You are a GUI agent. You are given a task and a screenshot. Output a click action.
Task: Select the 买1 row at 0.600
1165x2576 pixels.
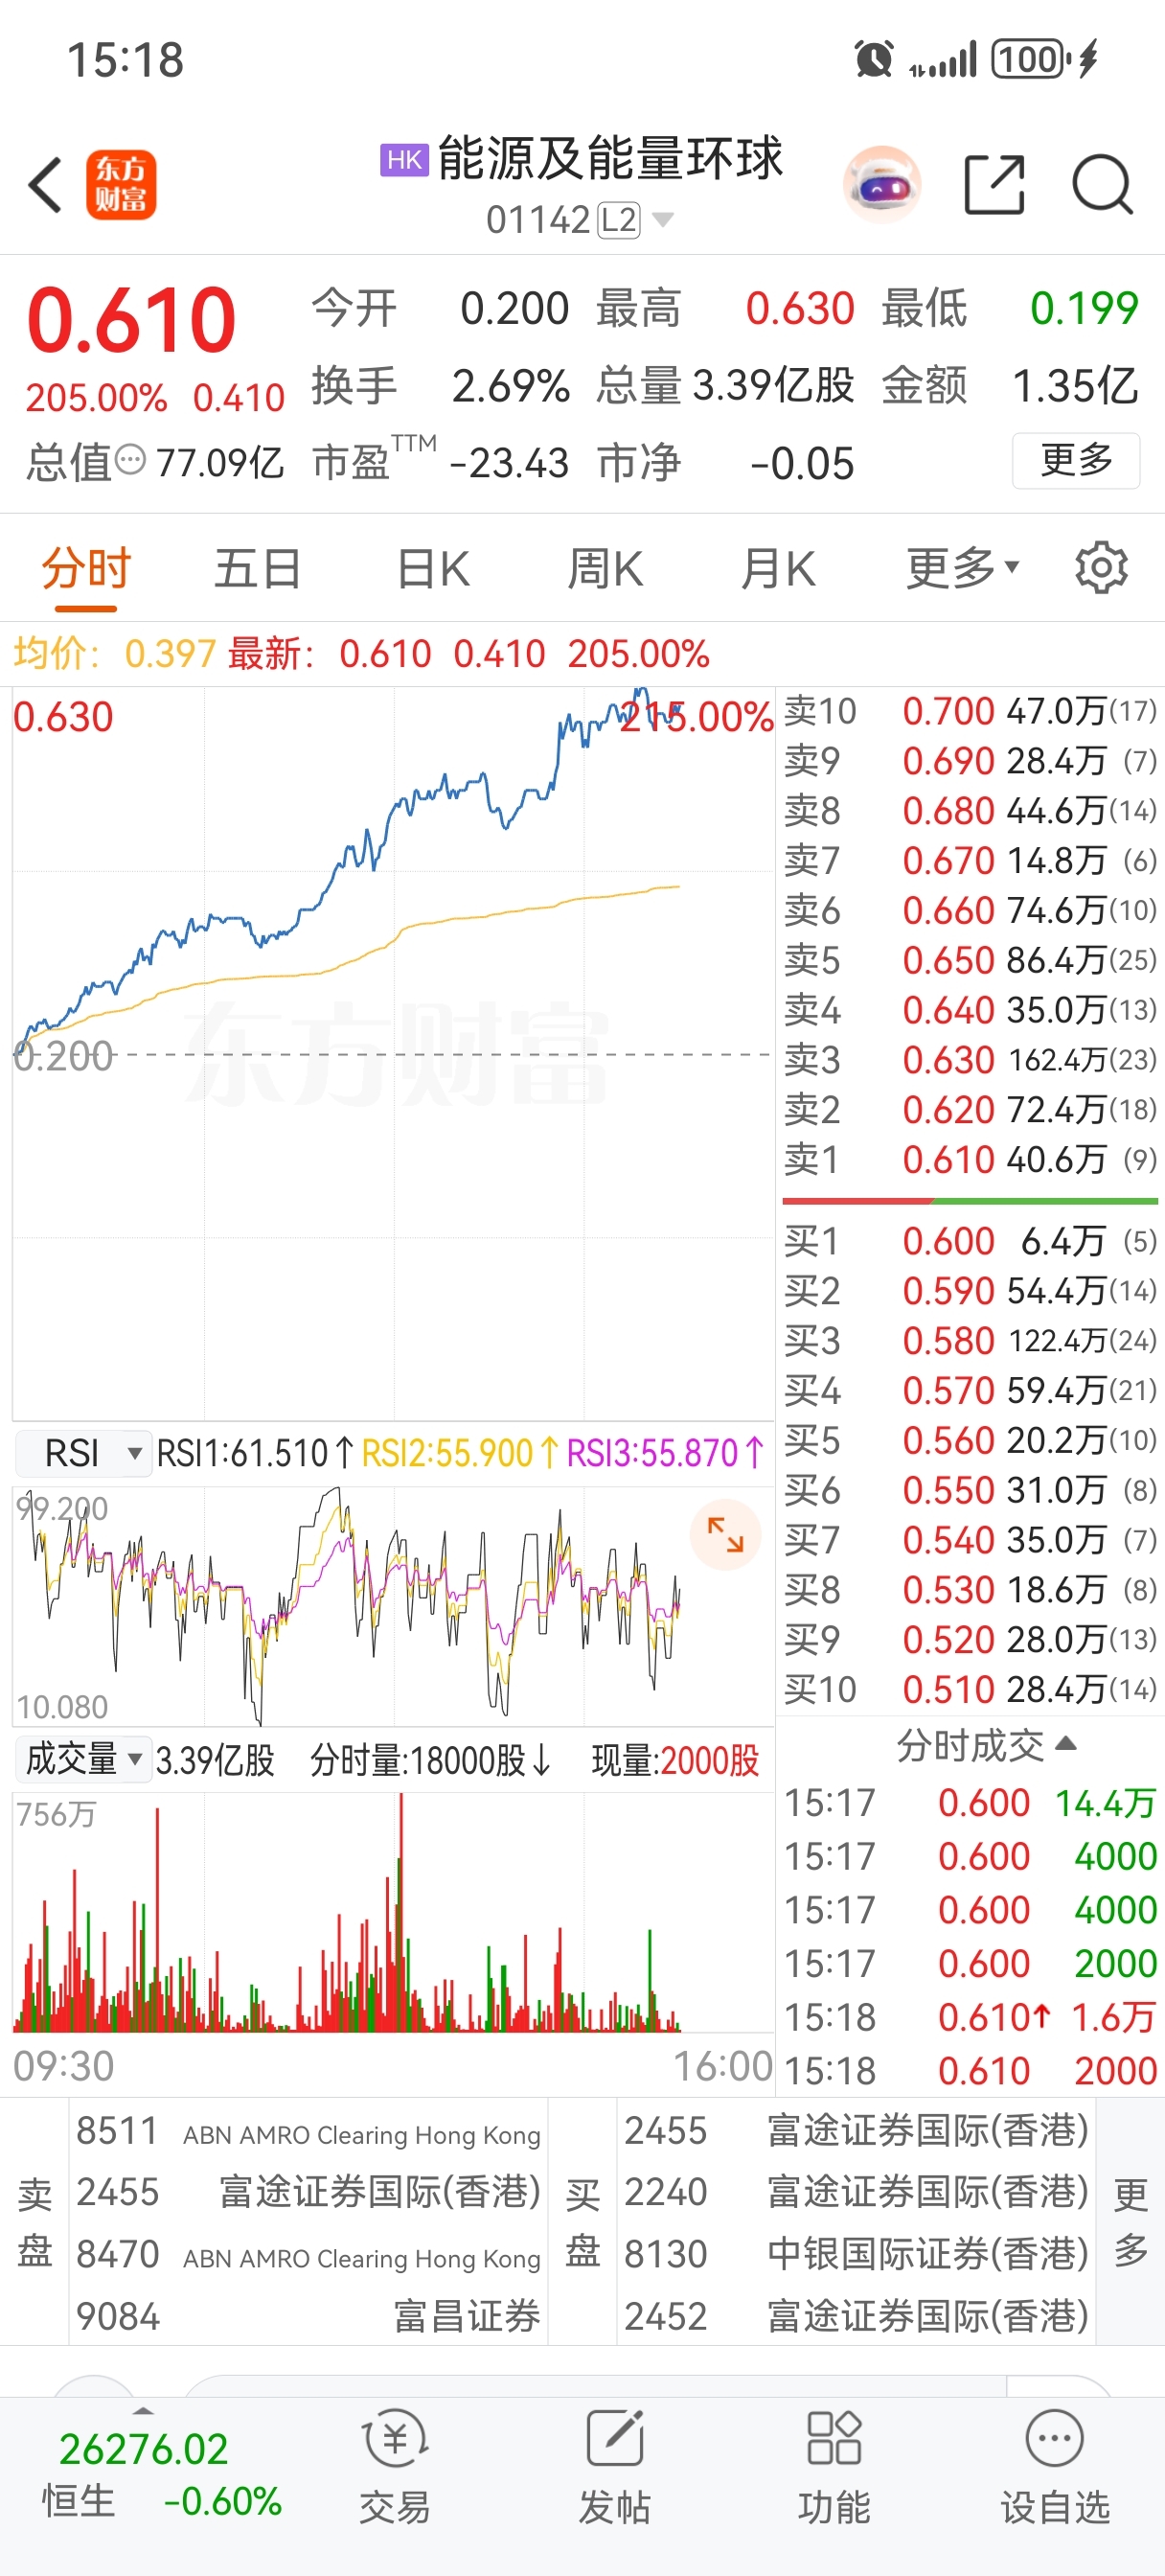pyautogui.click(x=970, y=1241)
